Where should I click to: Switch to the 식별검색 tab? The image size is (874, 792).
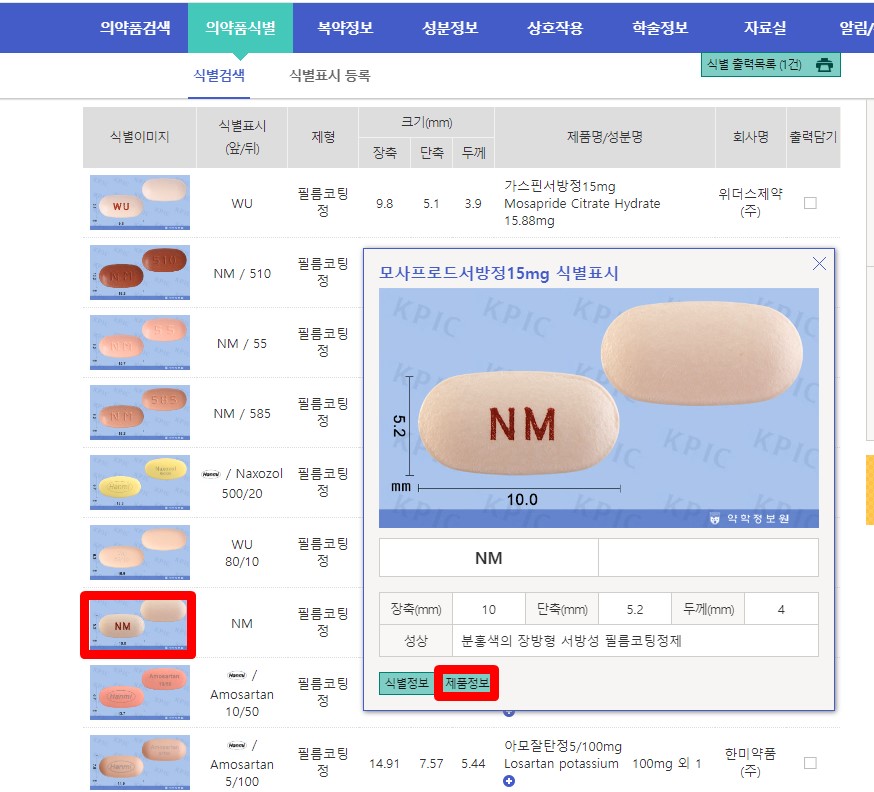click(x=218, y=75)
